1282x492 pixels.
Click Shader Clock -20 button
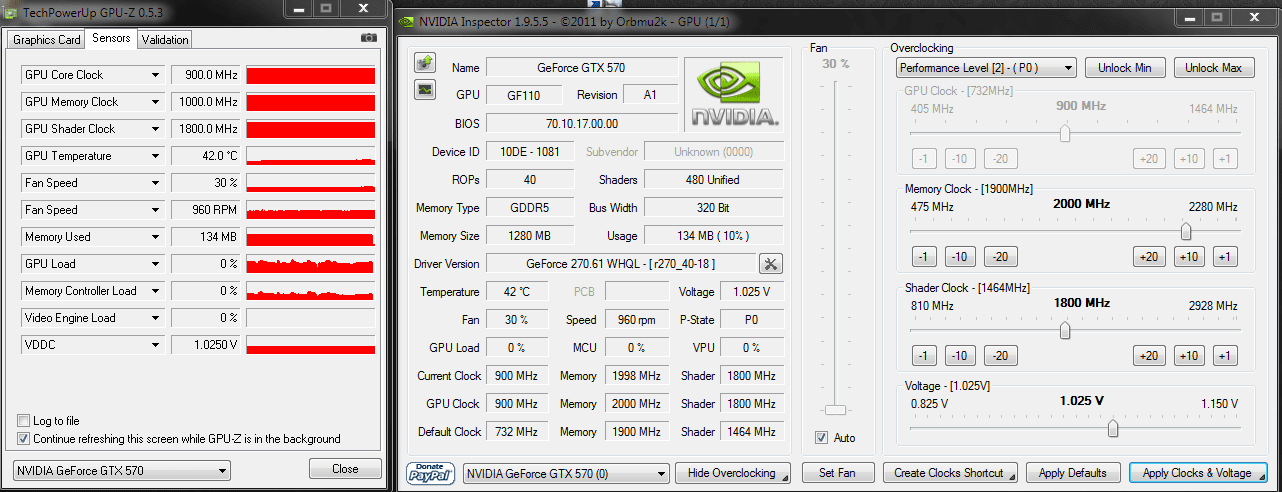point(999,356)
